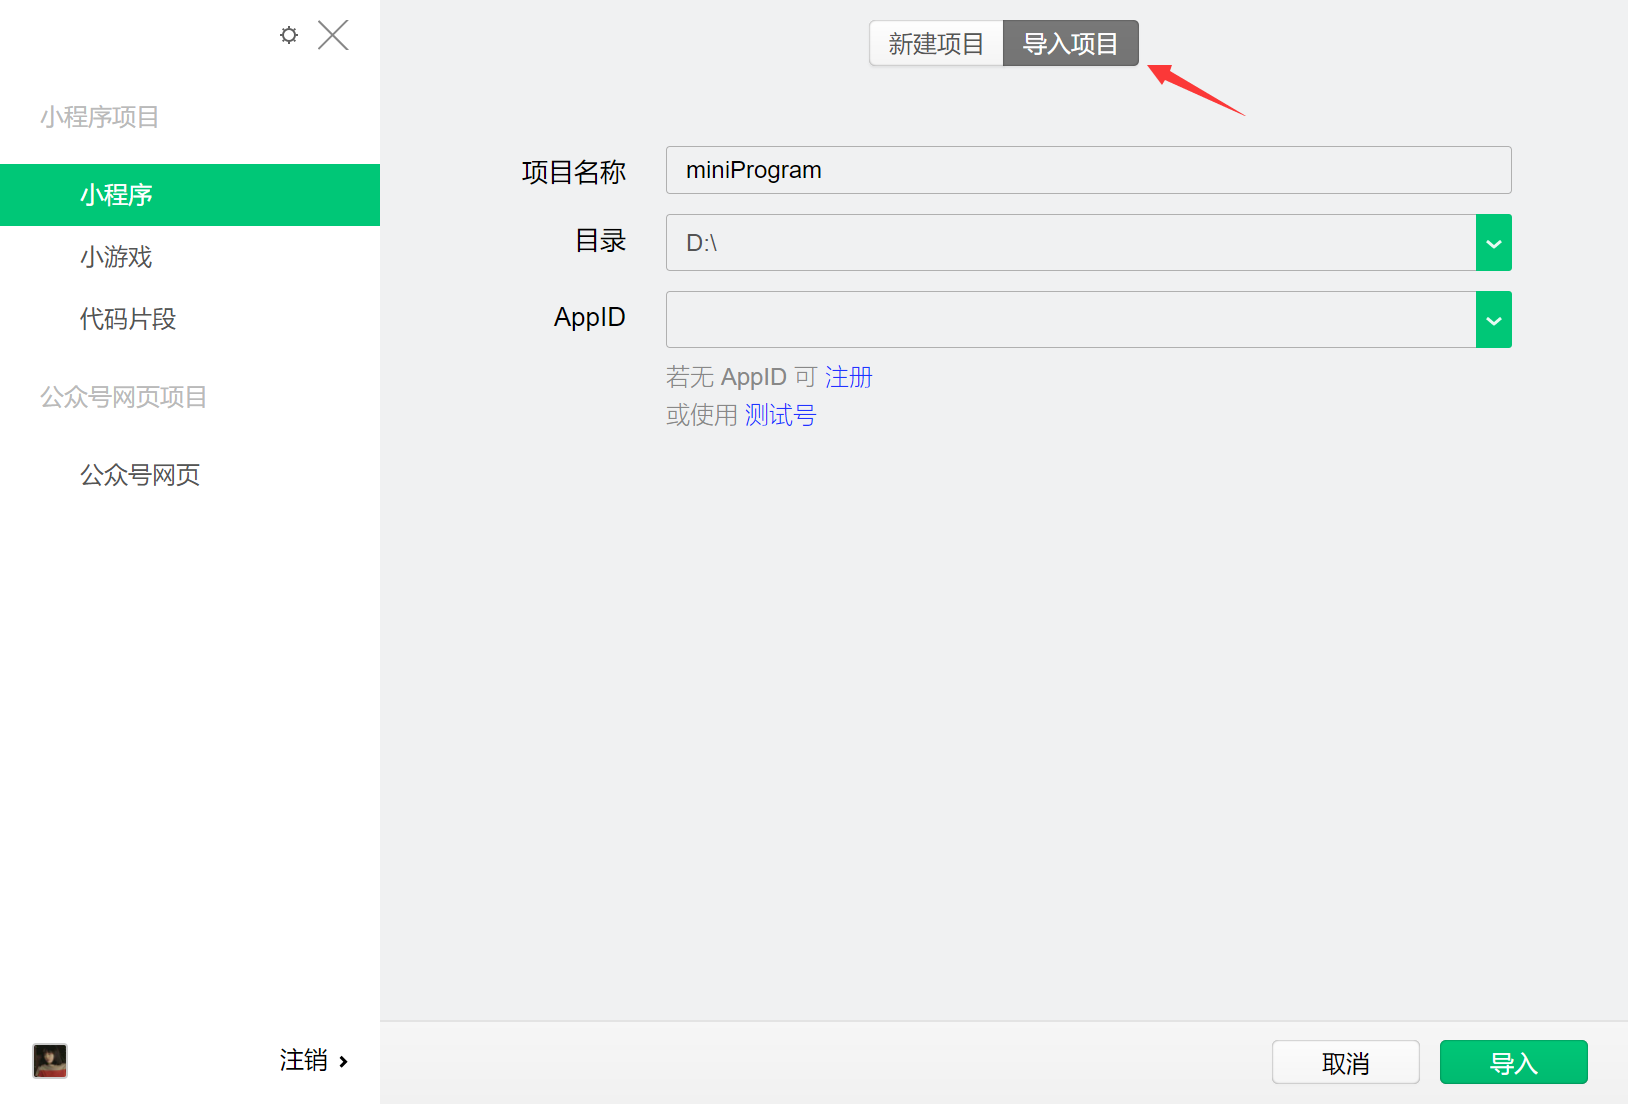Screen dimensions: 1628x1104
Task: Click the user avatar thumbnail
Action: tap(50, 1060)
